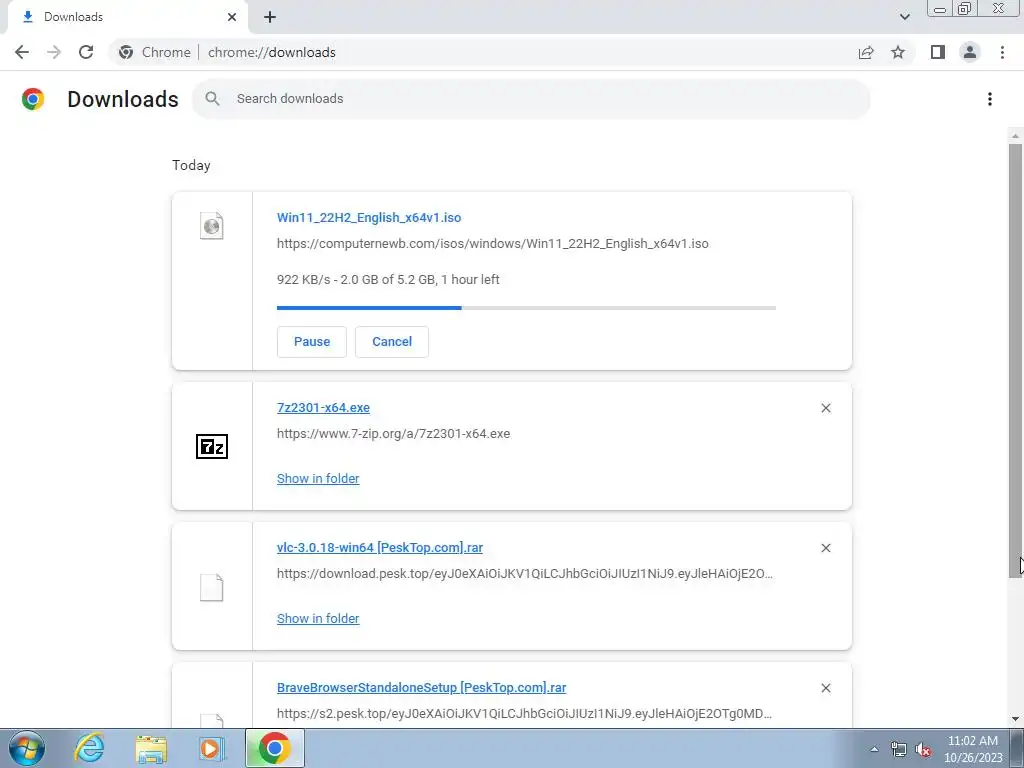Cancel the Win11 ISO download
This screenshot has width=1024, height=768.
(392, 342)
